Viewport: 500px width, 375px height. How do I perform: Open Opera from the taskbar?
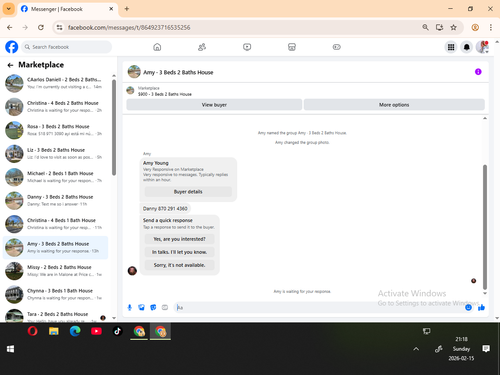pos(32,331)
